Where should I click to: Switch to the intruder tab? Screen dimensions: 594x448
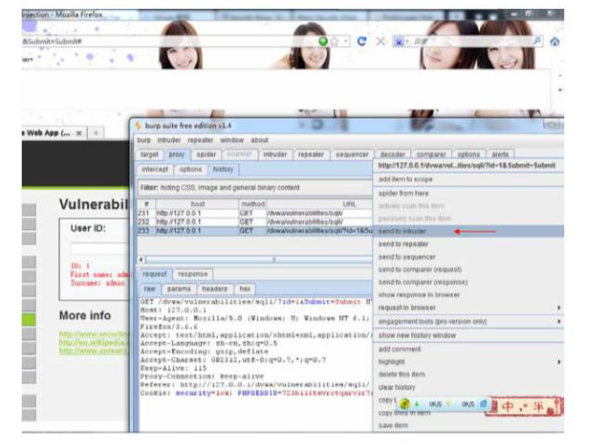pyautogui.click(x=275, y=155)
